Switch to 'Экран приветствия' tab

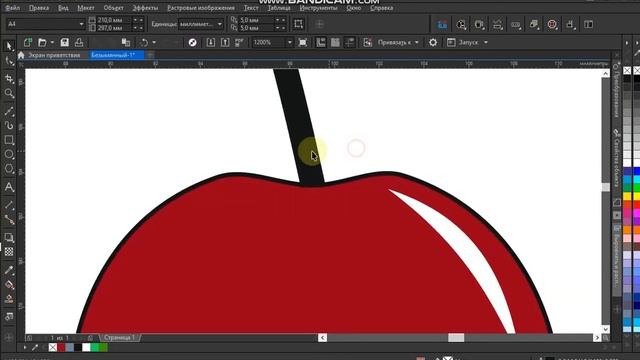pyautogui.click(x=53, y=55)
